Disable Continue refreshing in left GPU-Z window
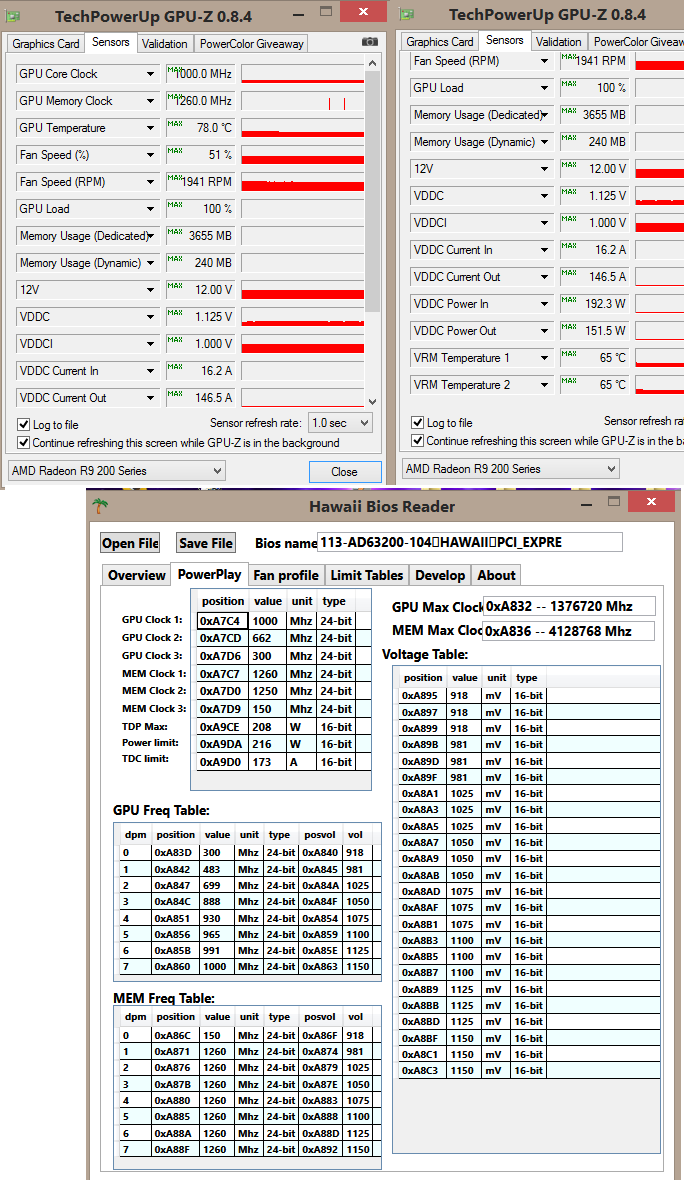 click(x=24, y=442)
